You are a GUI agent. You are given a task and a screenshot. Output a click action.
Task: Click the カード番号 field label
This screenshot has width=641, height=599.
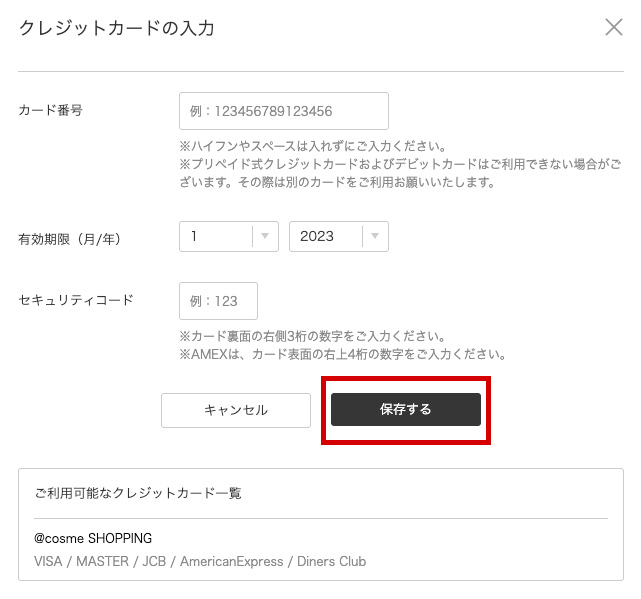click(x=50, y=110)
